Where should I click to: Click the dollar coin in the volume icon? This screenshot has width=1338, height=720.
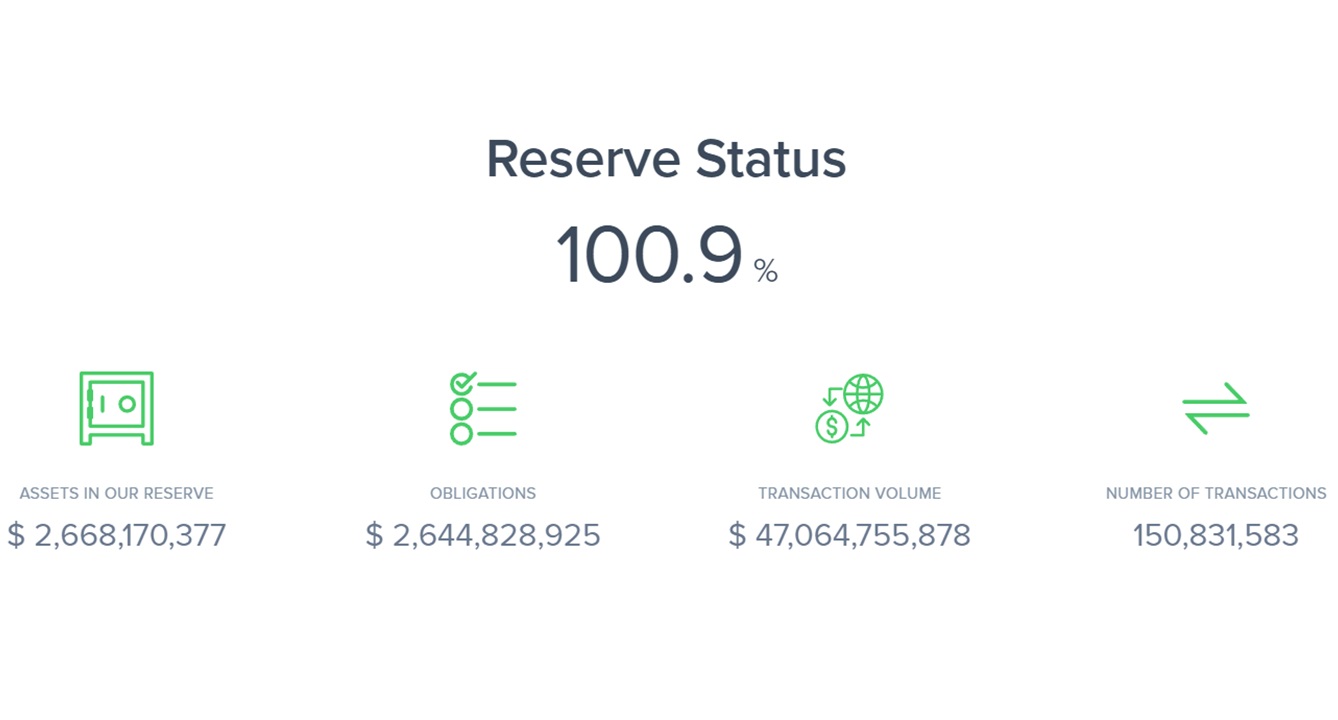[831, 427]
